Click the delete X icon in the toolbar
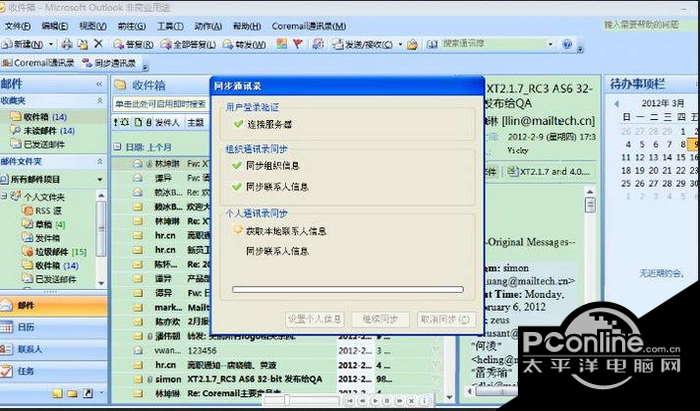The image size is (700, 411). (98, 44)
